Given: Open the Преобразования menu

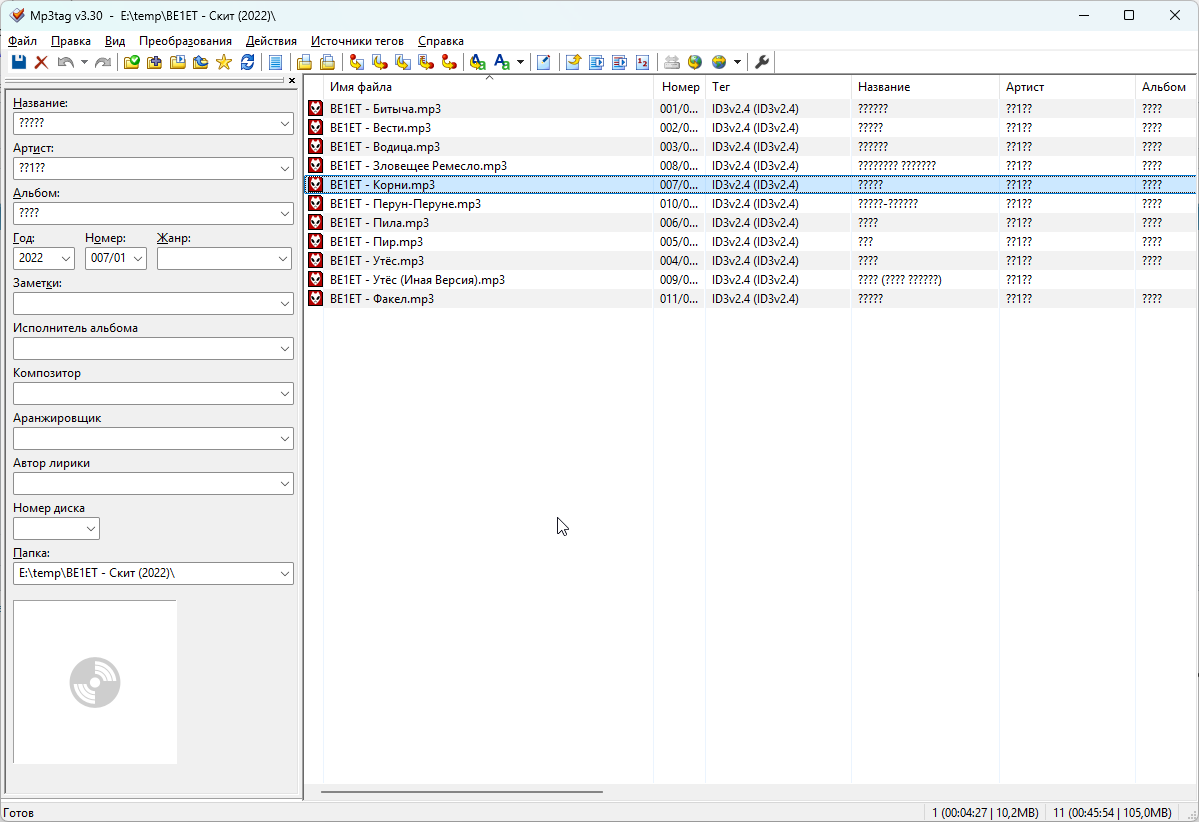Looking at the screenshot, I should 185,41.
